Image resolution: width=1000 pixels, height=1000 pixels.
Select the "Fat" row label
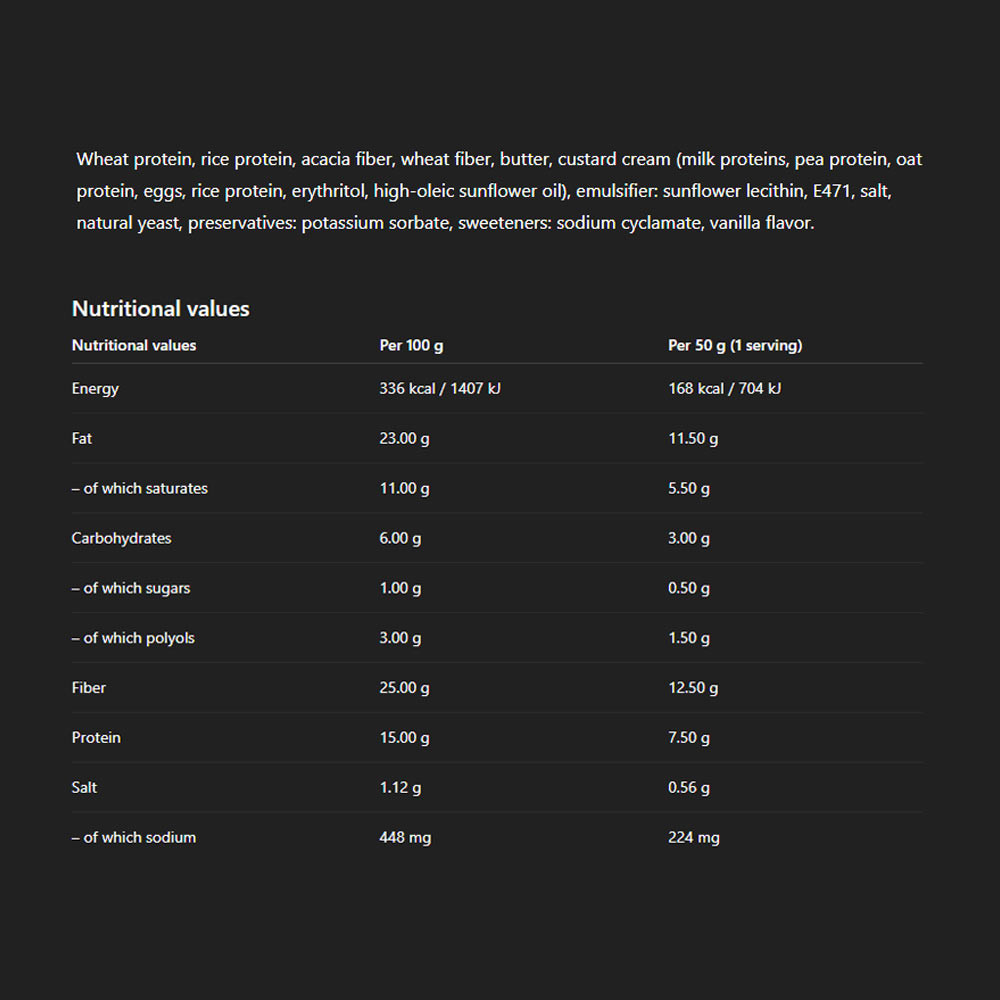(82, 439)
